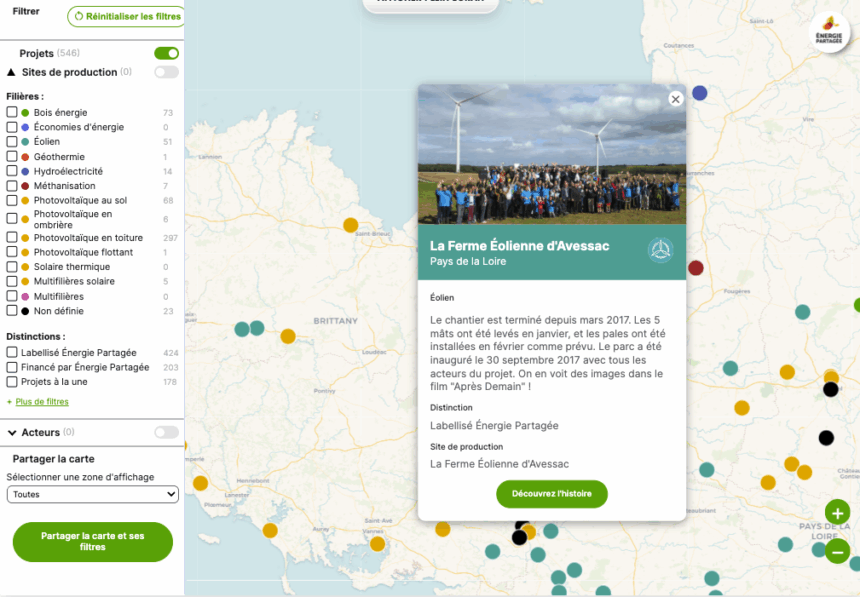The width and height of the screenshot is (860, 597).
Task: Click the refresh icon in Réinitialiser les filtres
Action: click(79, 17)
